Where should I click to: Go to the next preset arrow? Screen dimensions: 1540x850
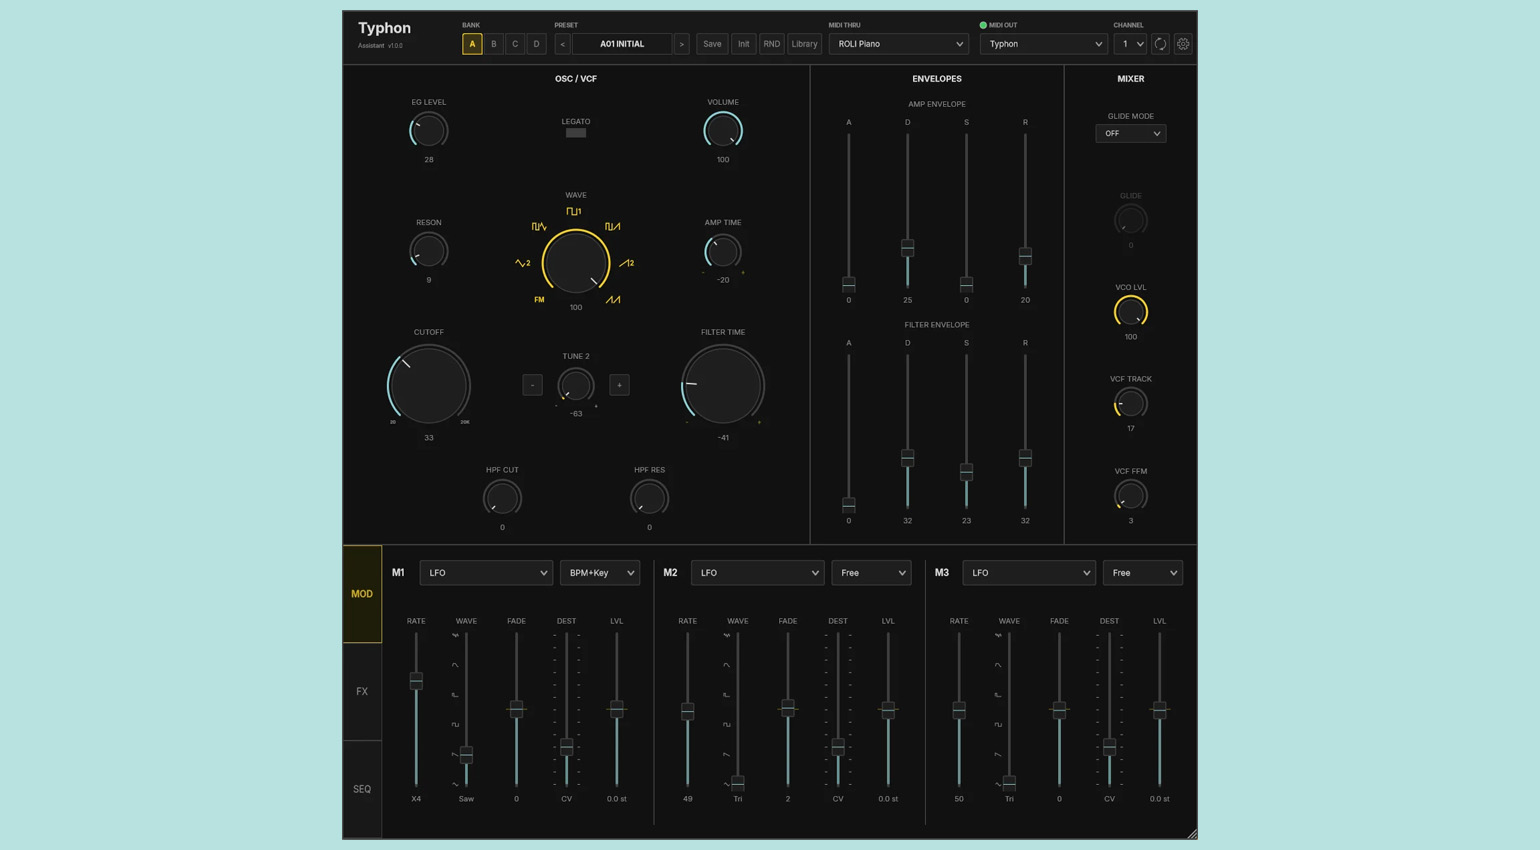pos(681,44)
